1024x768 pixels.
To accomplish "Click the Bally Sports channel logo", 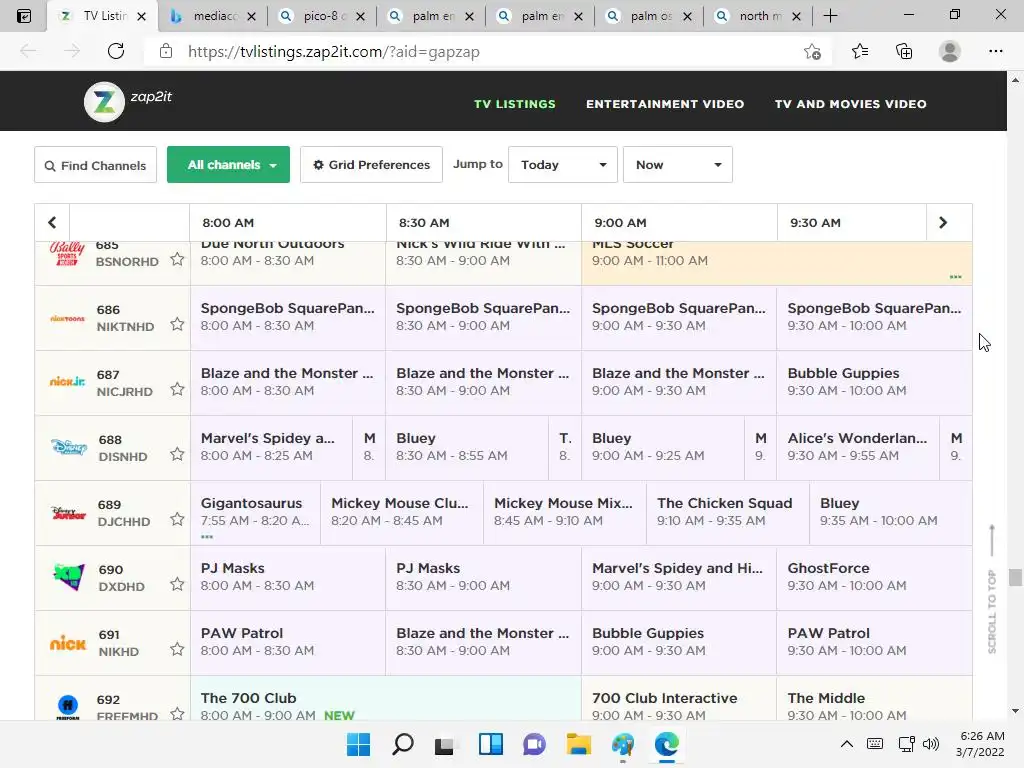I will point(67,253).
